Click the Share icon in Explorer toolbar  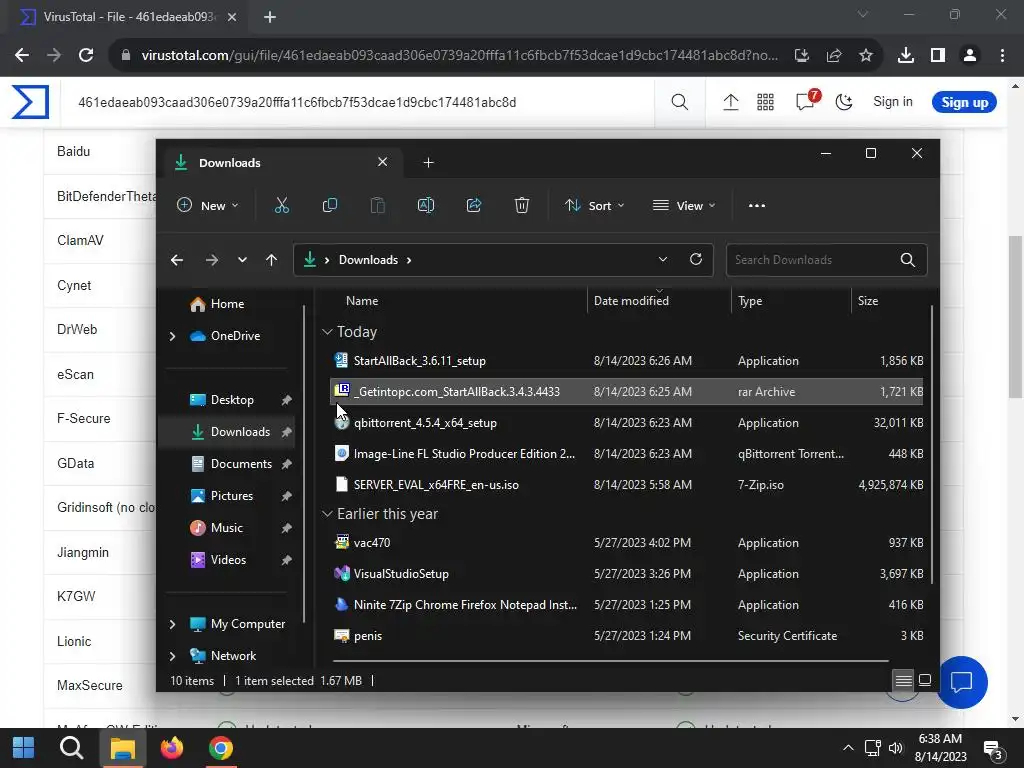[x=474, y=206]
